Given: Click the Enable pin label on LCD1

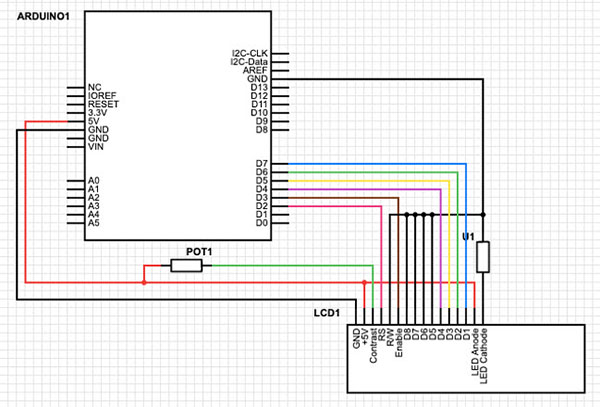Looking at the screenshot, I should point(399,340).
